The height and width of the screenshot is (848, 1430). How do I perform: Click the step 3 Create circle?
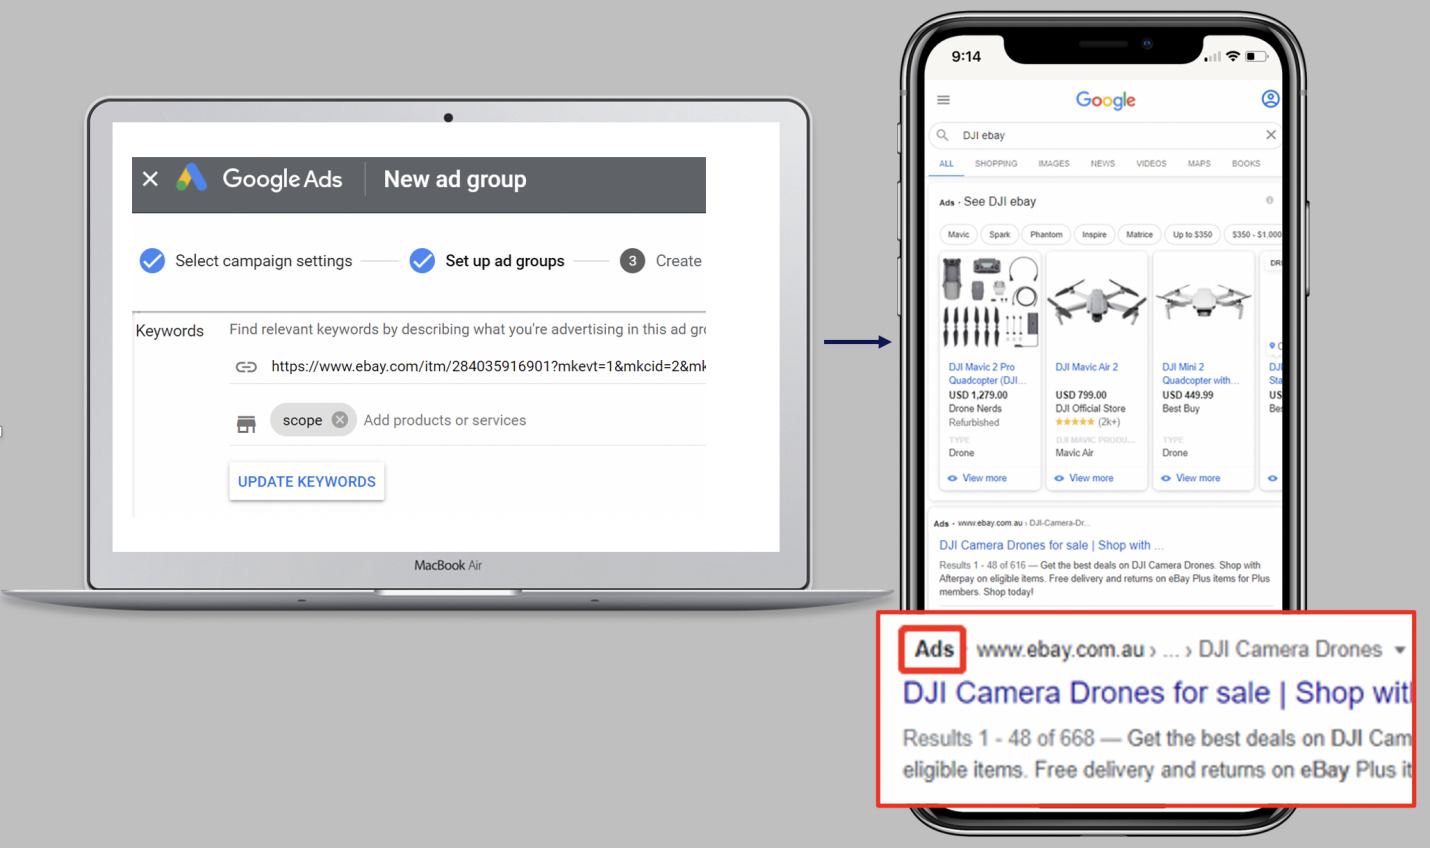632,260
